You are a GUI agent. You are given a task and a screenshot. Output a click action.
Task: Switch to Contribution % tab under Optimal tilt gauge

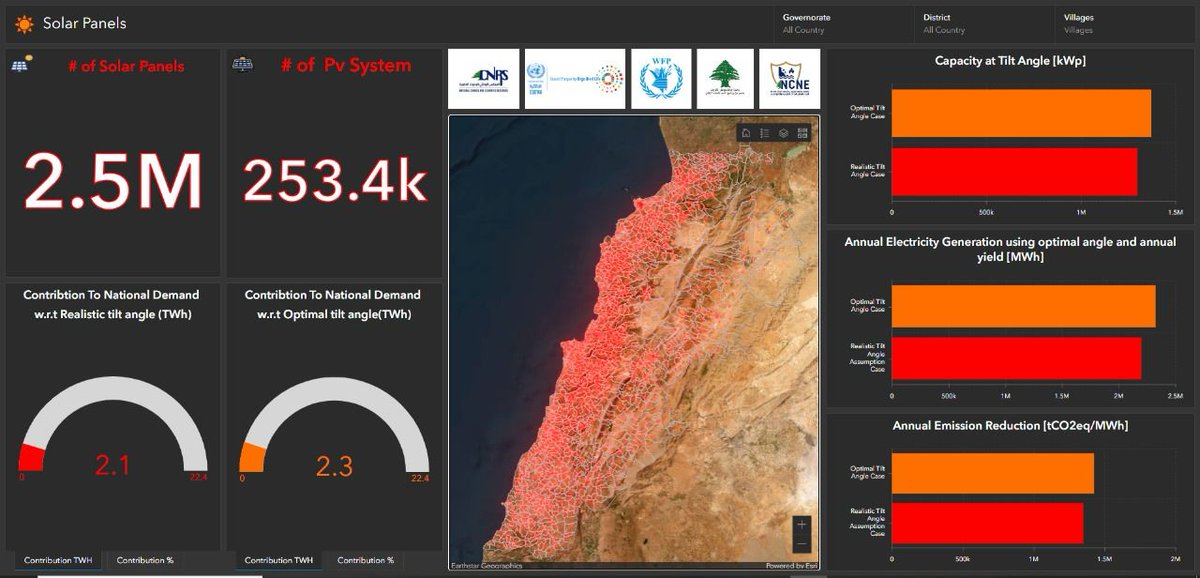pyautogui.click(x=366, y=560)
